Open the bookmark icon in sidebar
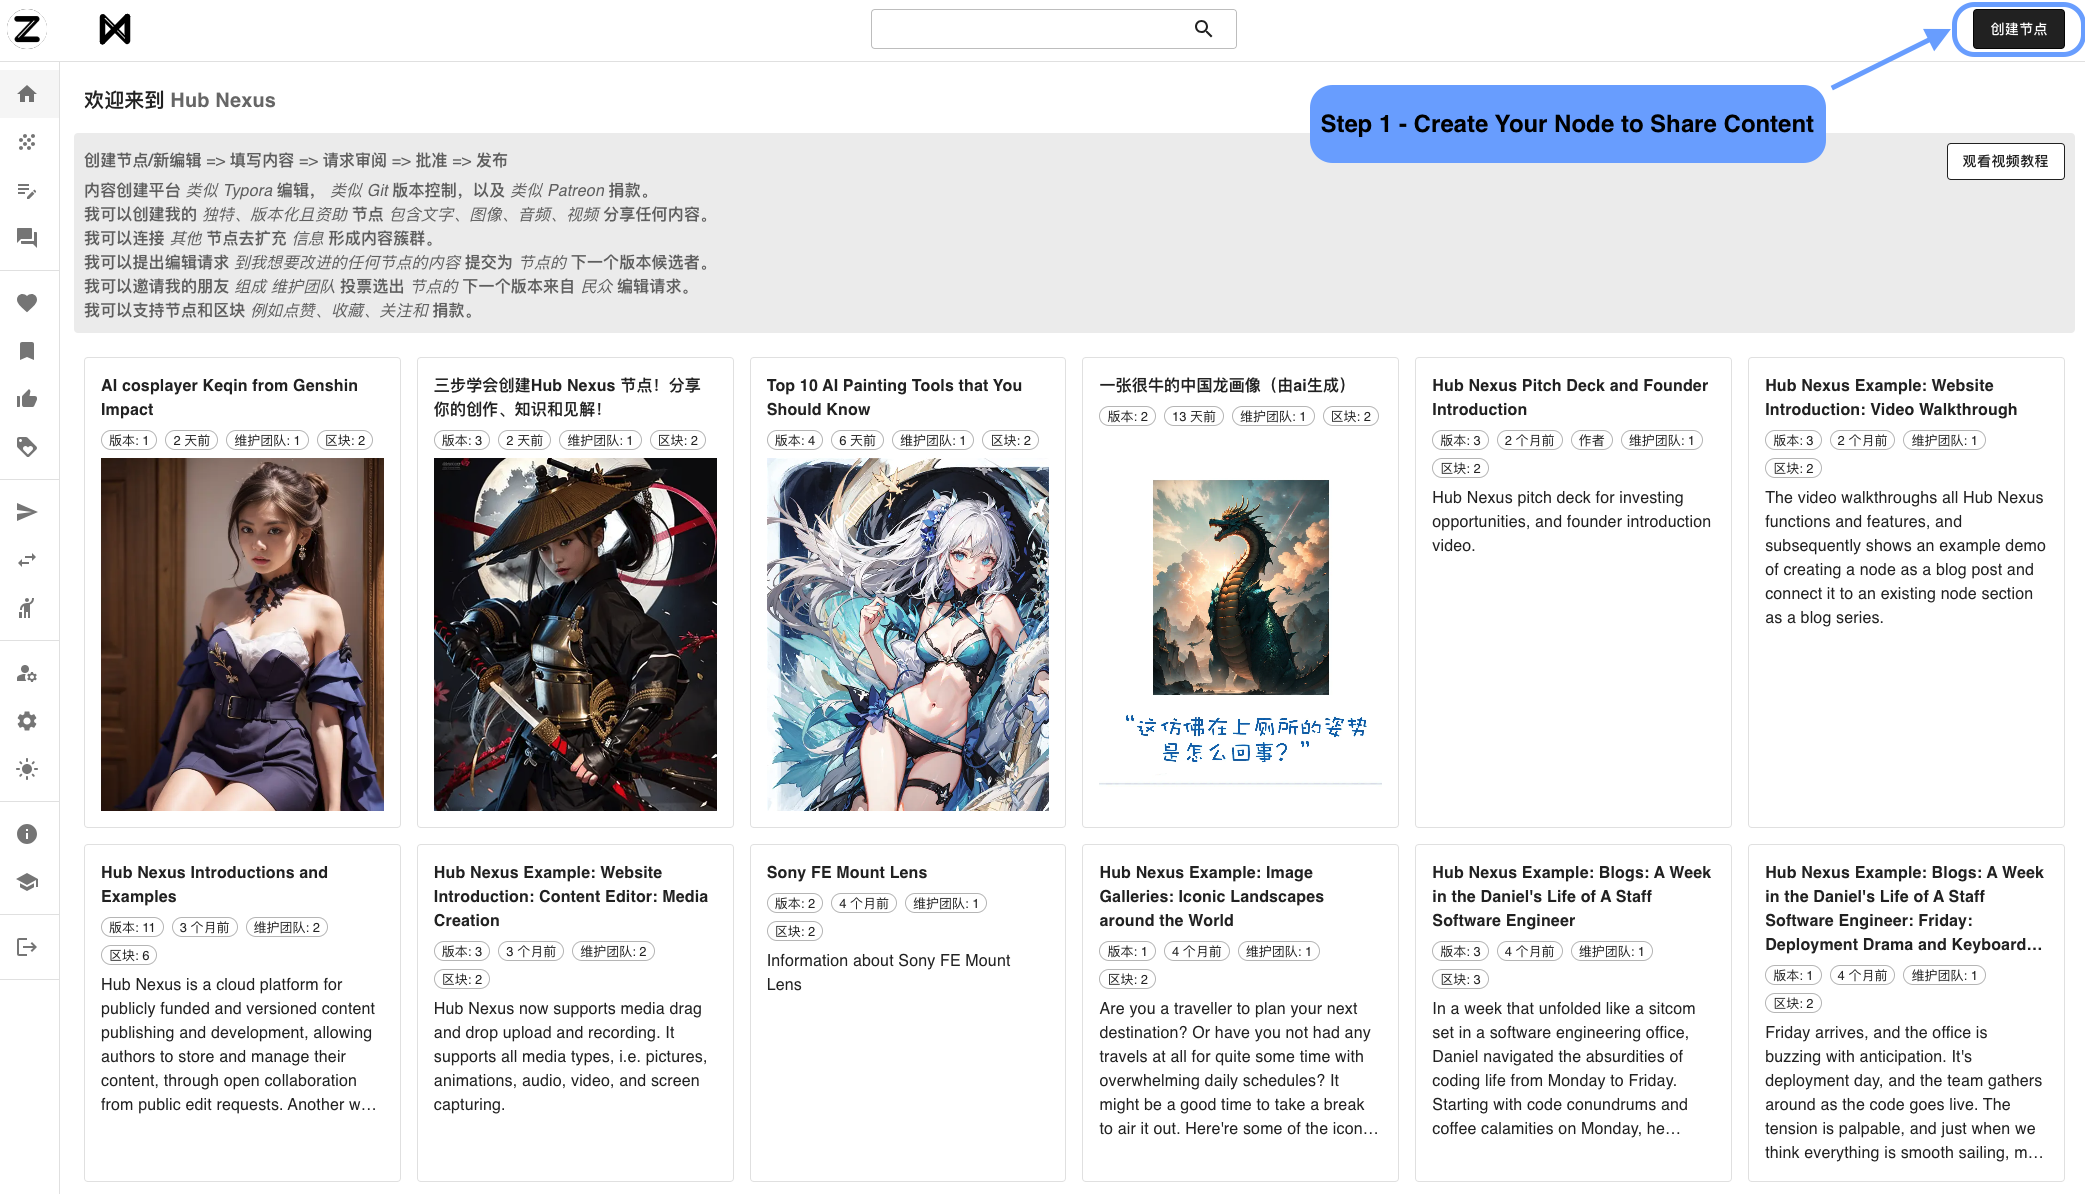The height and width of the screenshot is (1194, 2085). (27, 351)
